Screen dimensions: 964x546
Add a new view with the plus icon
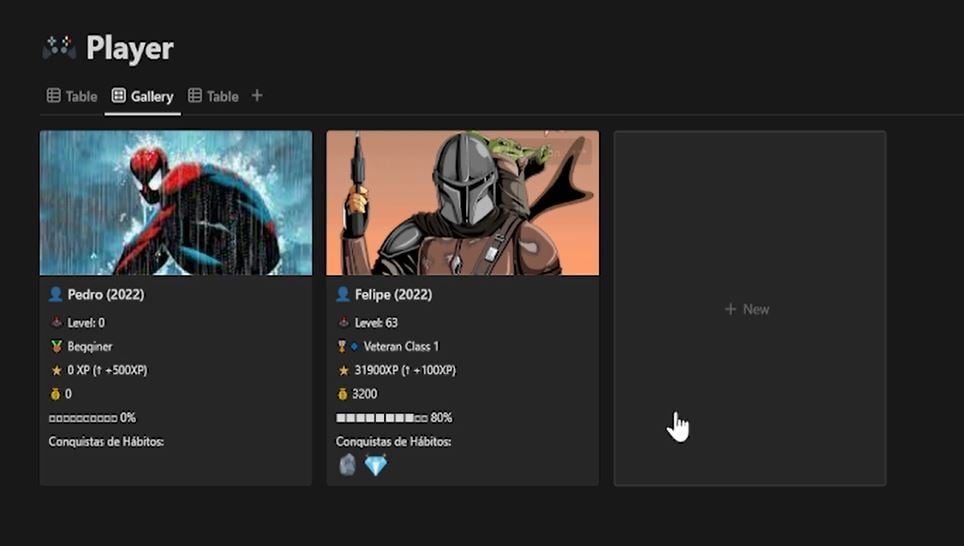coord(257,95)
